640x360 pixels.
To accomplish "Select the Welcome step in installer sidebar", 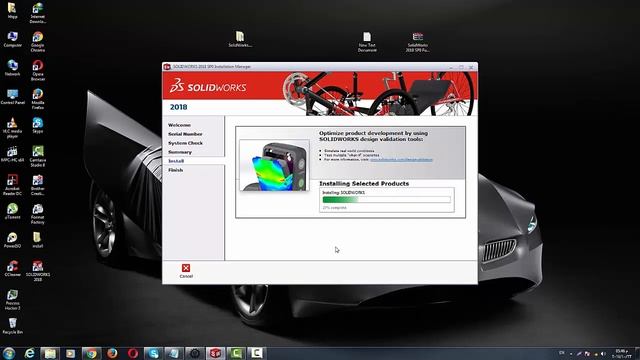I will 179,125.
